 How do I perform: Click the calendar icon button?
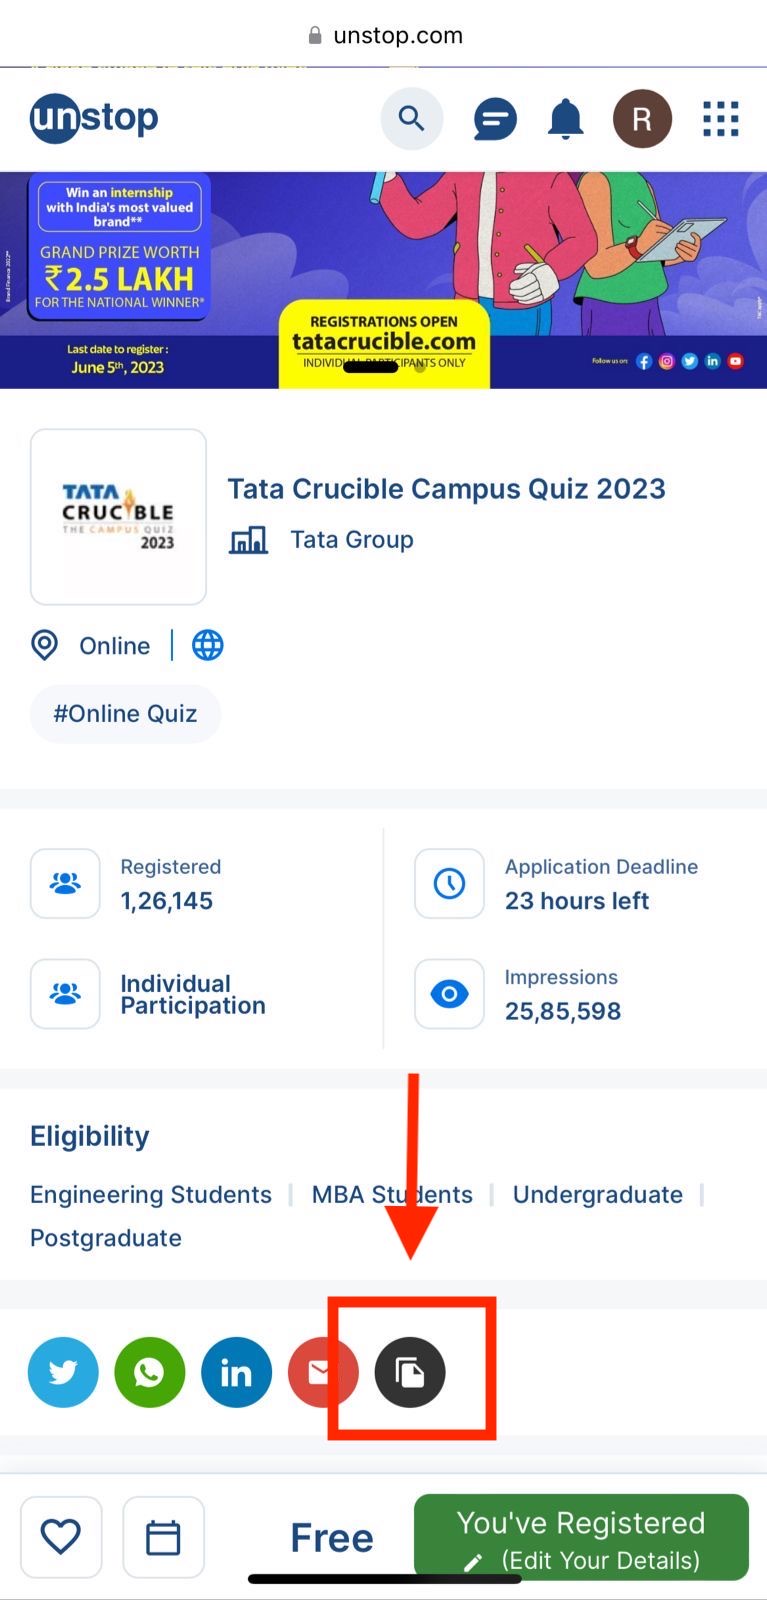pyautogui.click(x=163, y=1537)
